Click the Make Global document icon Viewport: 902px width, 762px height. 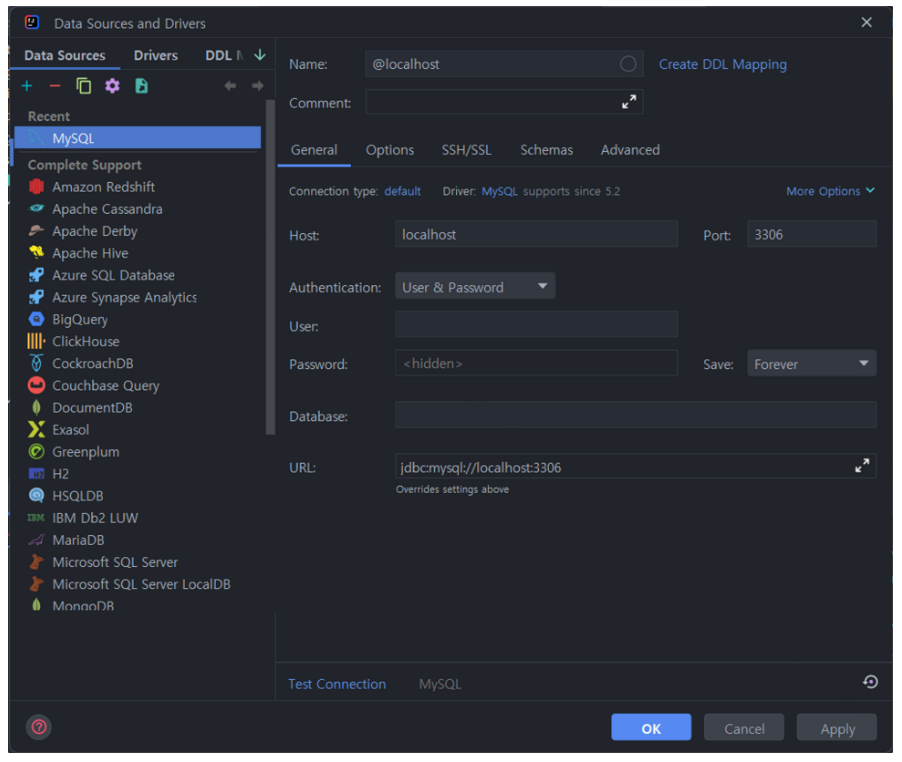142,86
